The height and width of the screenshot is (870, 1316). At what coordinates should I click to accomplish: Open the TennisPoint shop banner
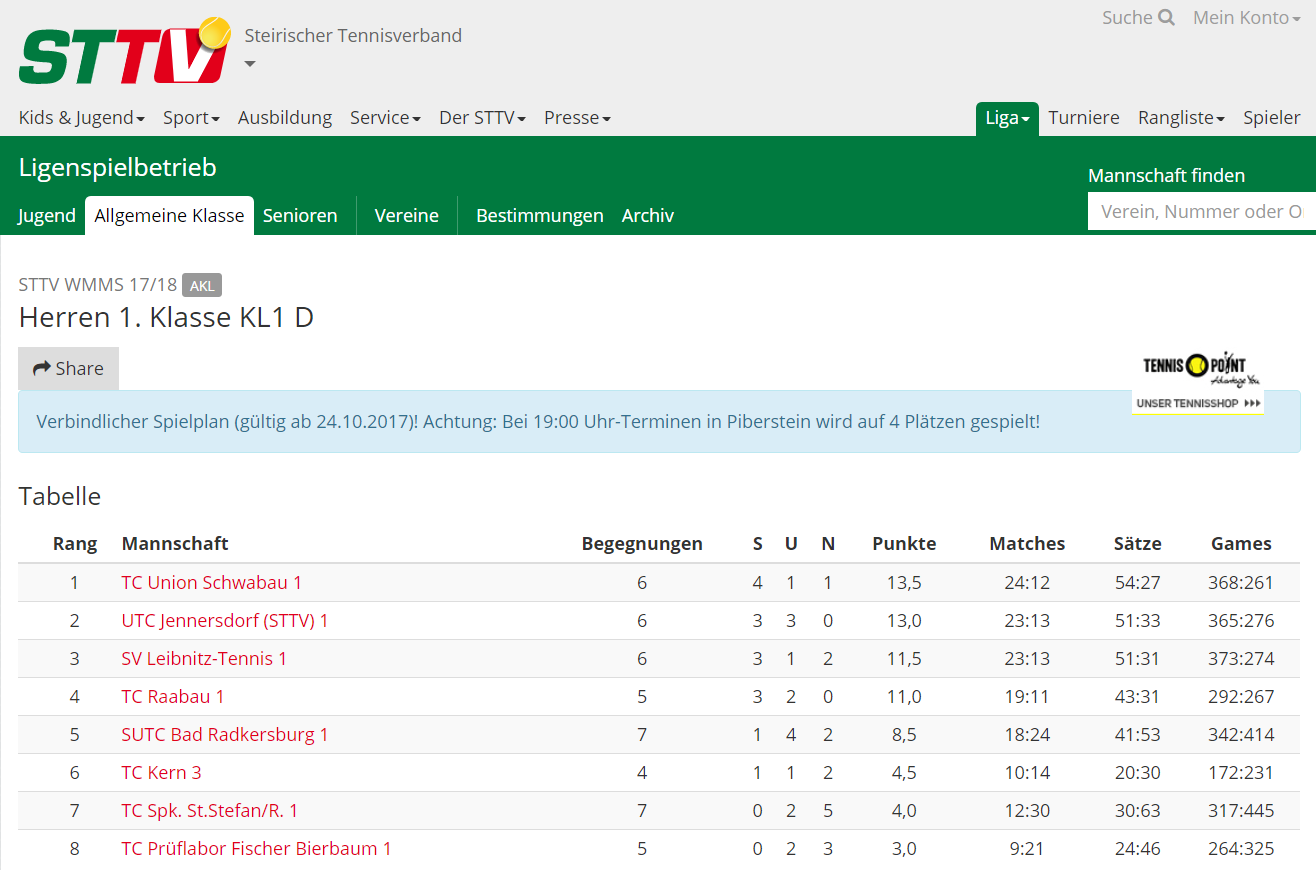(1197, 382)
